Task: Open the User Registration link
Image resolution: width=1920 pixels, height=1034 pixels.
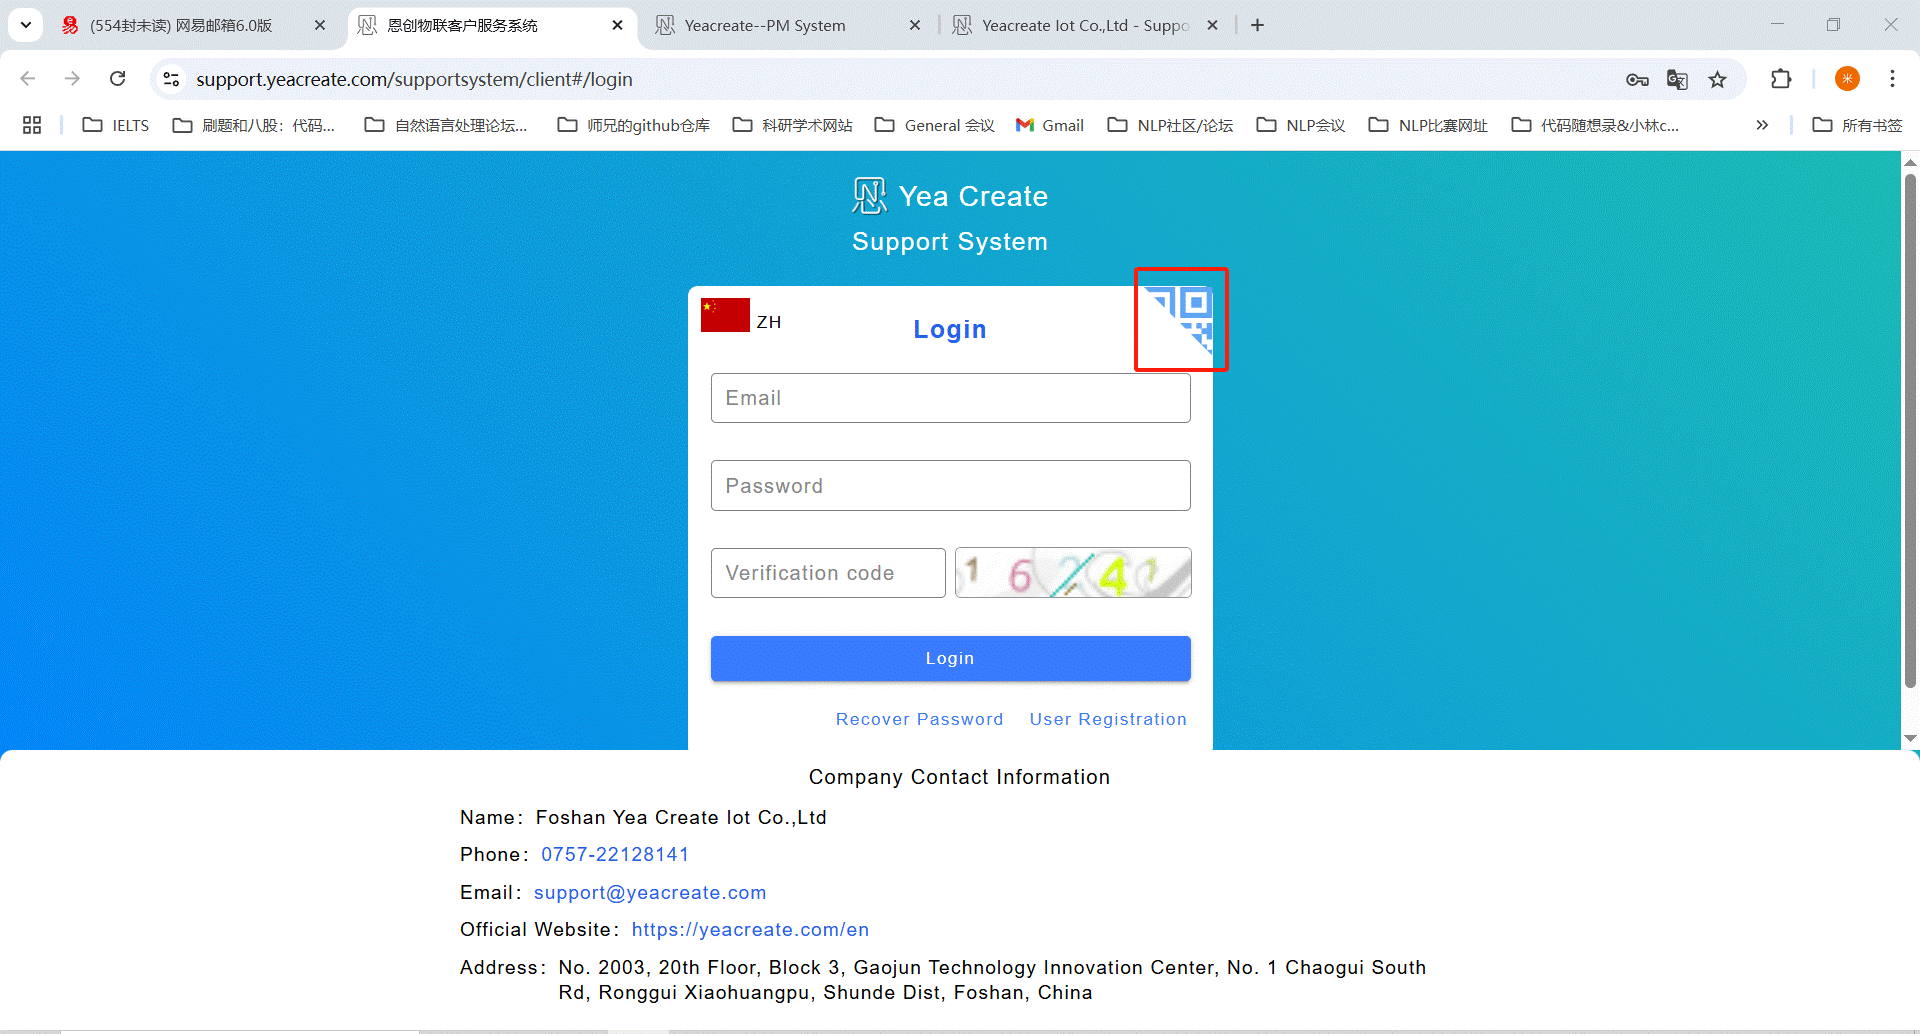Action: click(1108, 719)
